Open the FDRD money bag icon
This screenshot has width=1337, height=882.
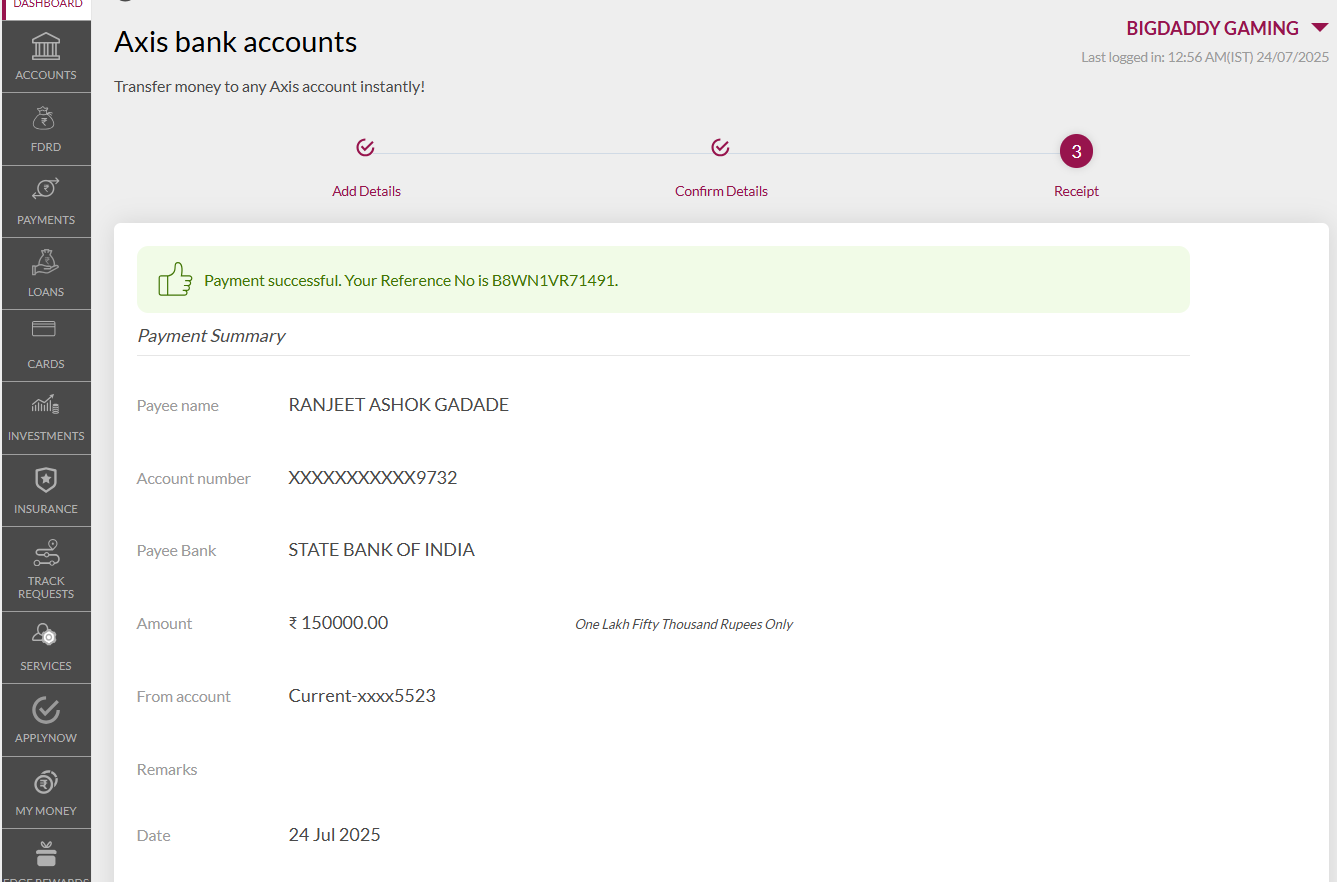click(x=46, y=120)
